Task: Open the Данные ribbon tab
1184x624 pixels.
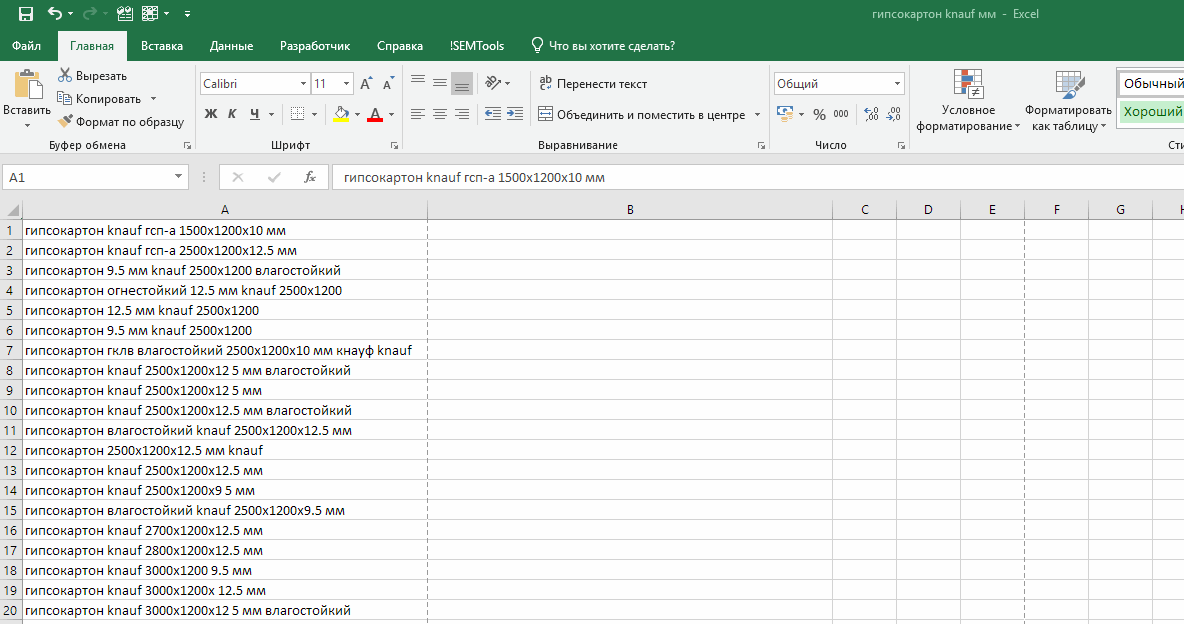Action: 231,46
